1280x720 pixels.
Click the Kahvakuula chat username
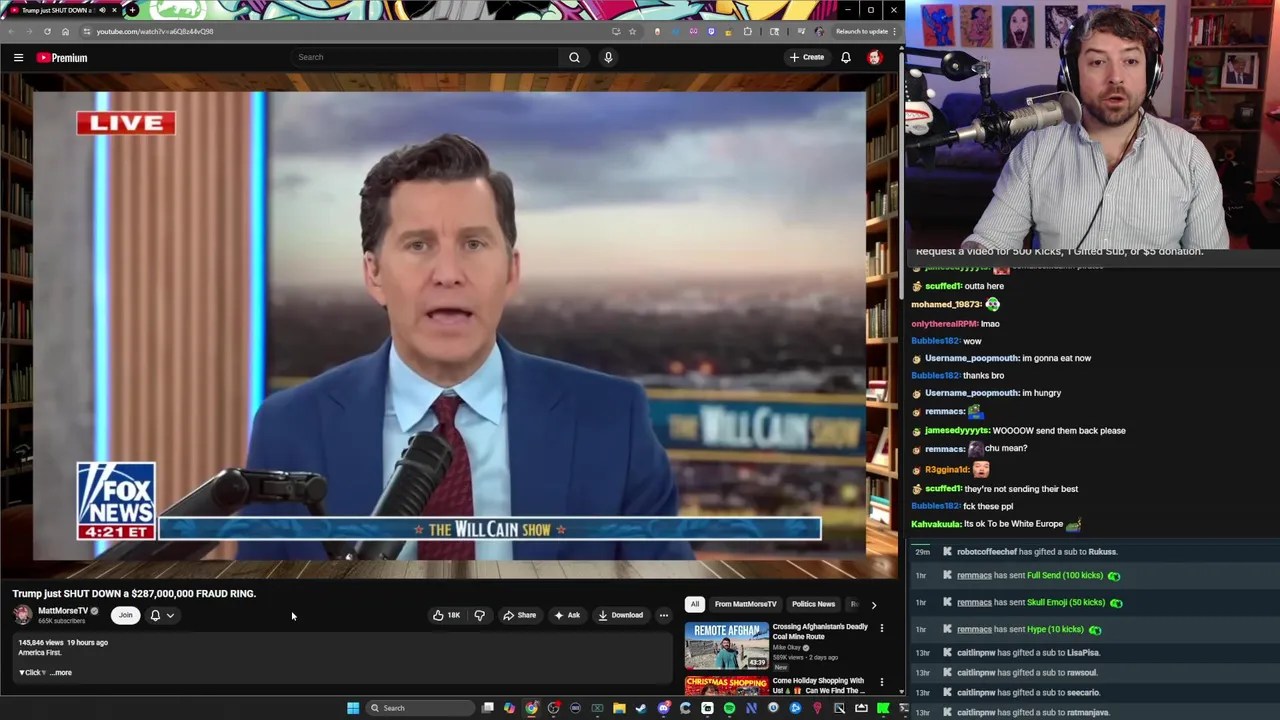click(936, 524)
